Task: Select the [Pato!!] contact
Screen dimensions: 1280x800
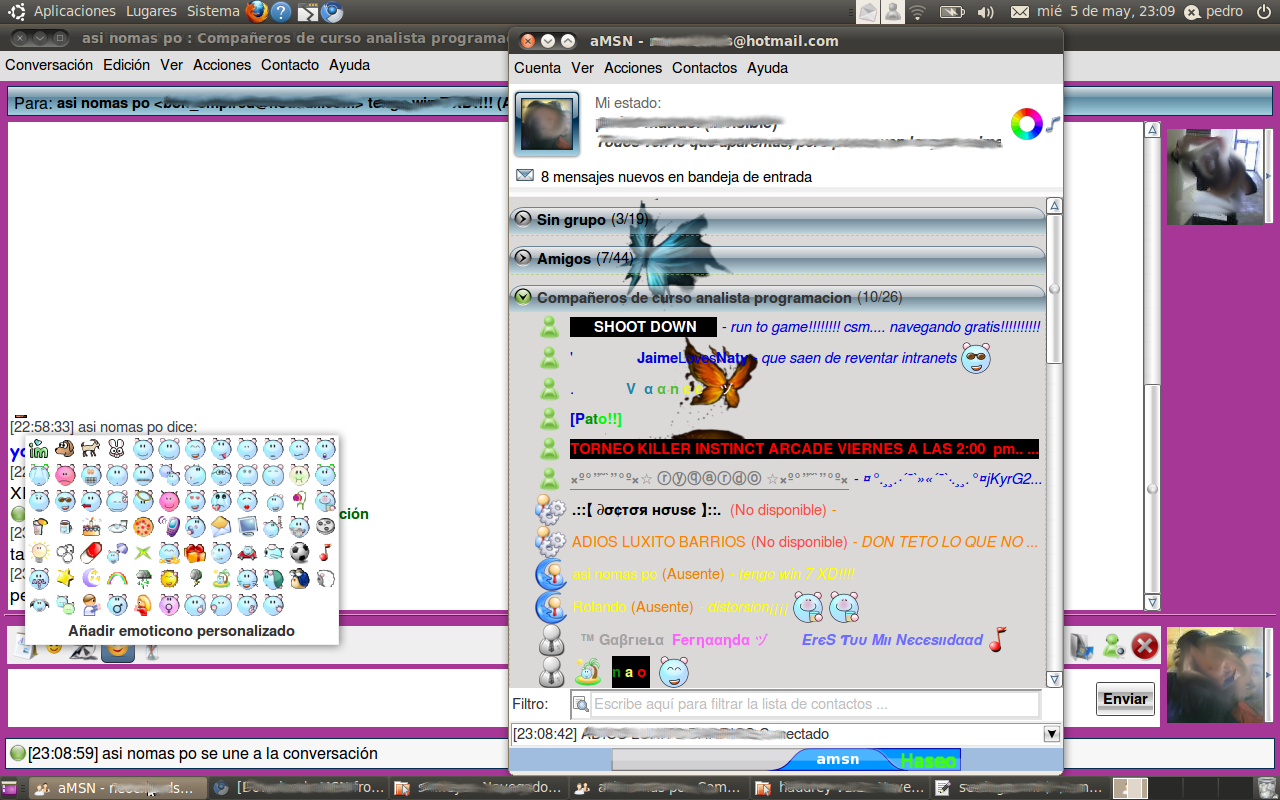Action: pyautogui.click(x=596, y=419)
